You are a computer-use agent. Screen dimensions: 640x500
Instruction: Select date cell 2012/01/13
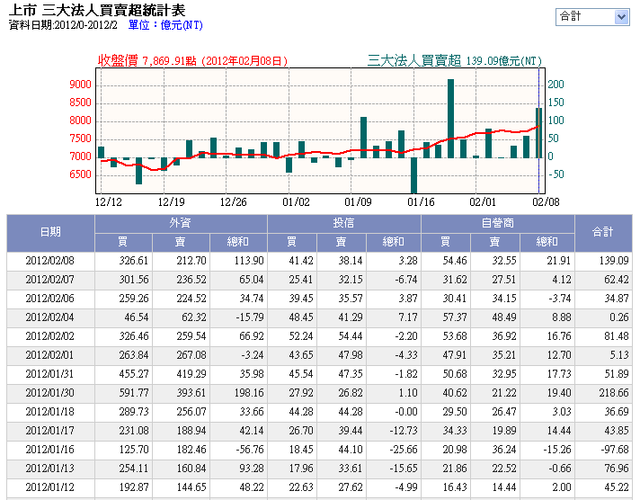[50, 469]
